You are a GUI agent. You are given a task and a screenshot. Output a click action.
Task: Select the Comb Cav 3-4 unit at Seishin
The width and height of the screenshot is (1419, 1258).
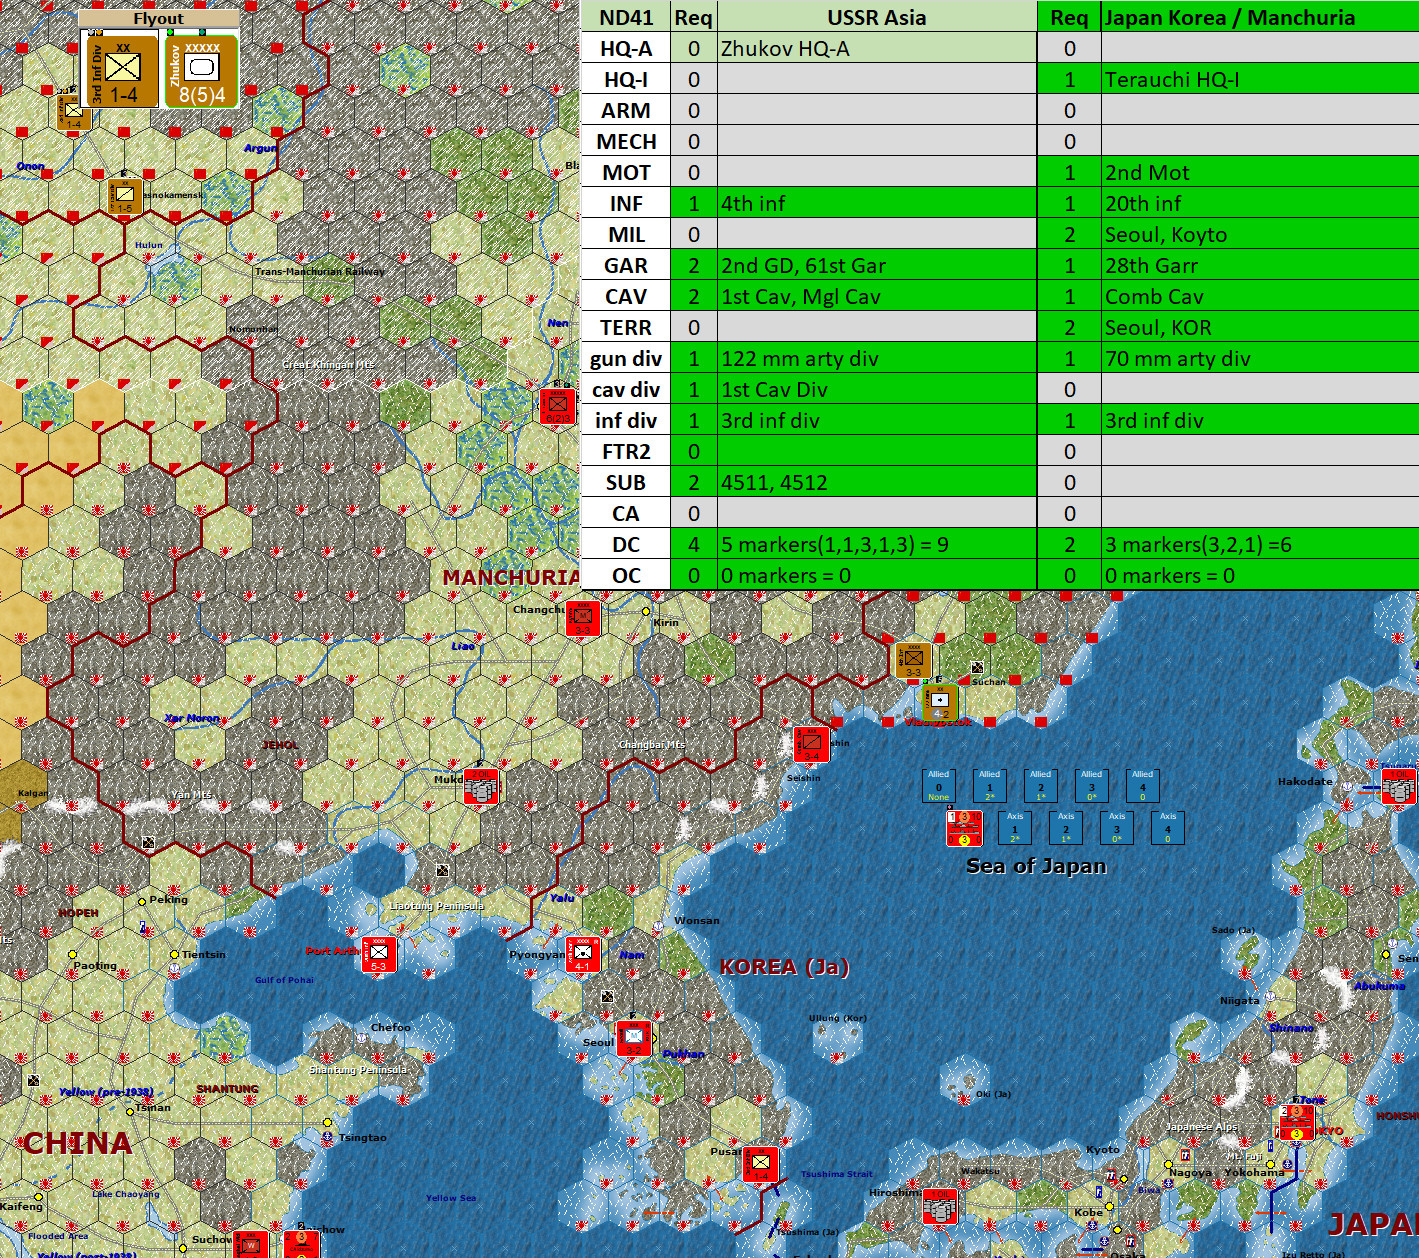click(811, 744)
